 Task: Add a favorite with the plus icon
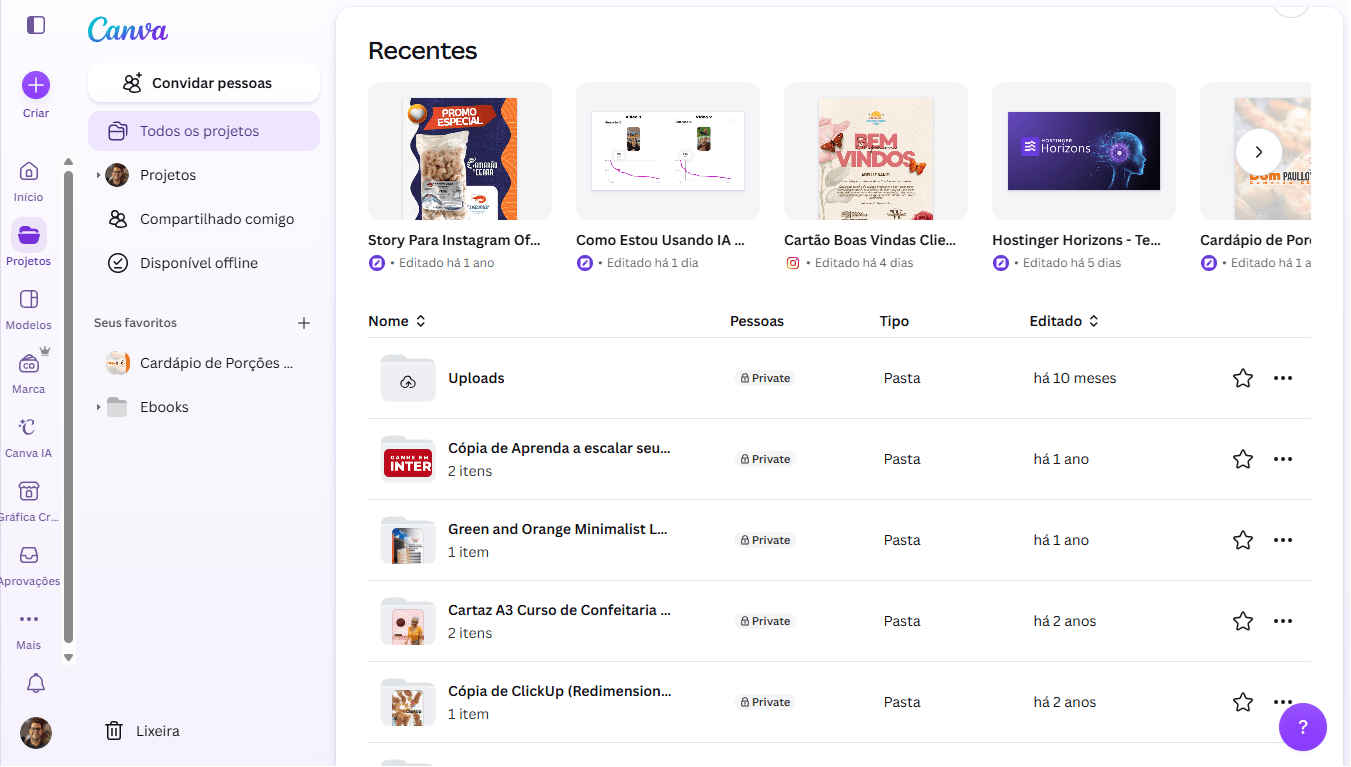click(304, 323)
